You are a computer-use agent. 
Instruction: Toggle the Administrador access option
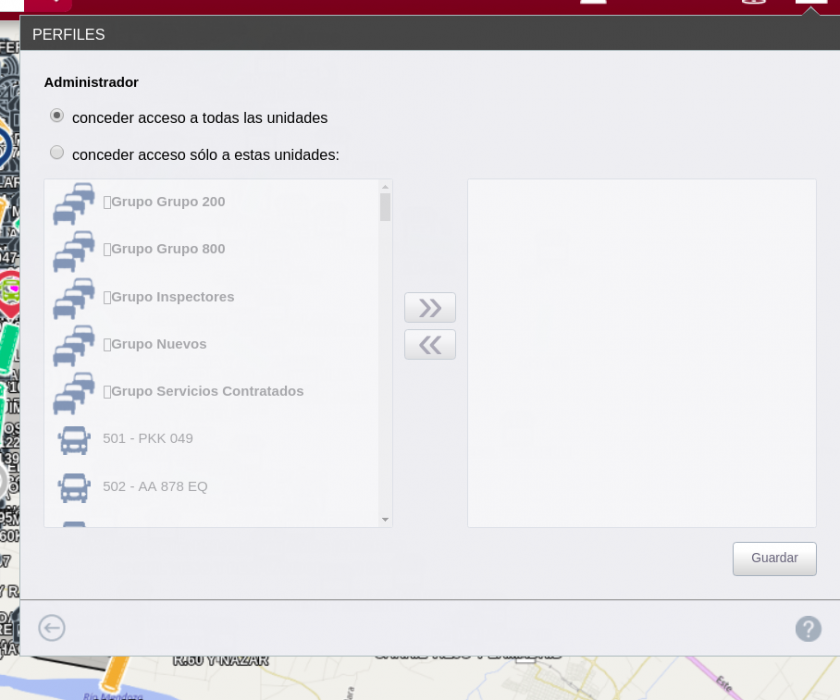[57, 115]
